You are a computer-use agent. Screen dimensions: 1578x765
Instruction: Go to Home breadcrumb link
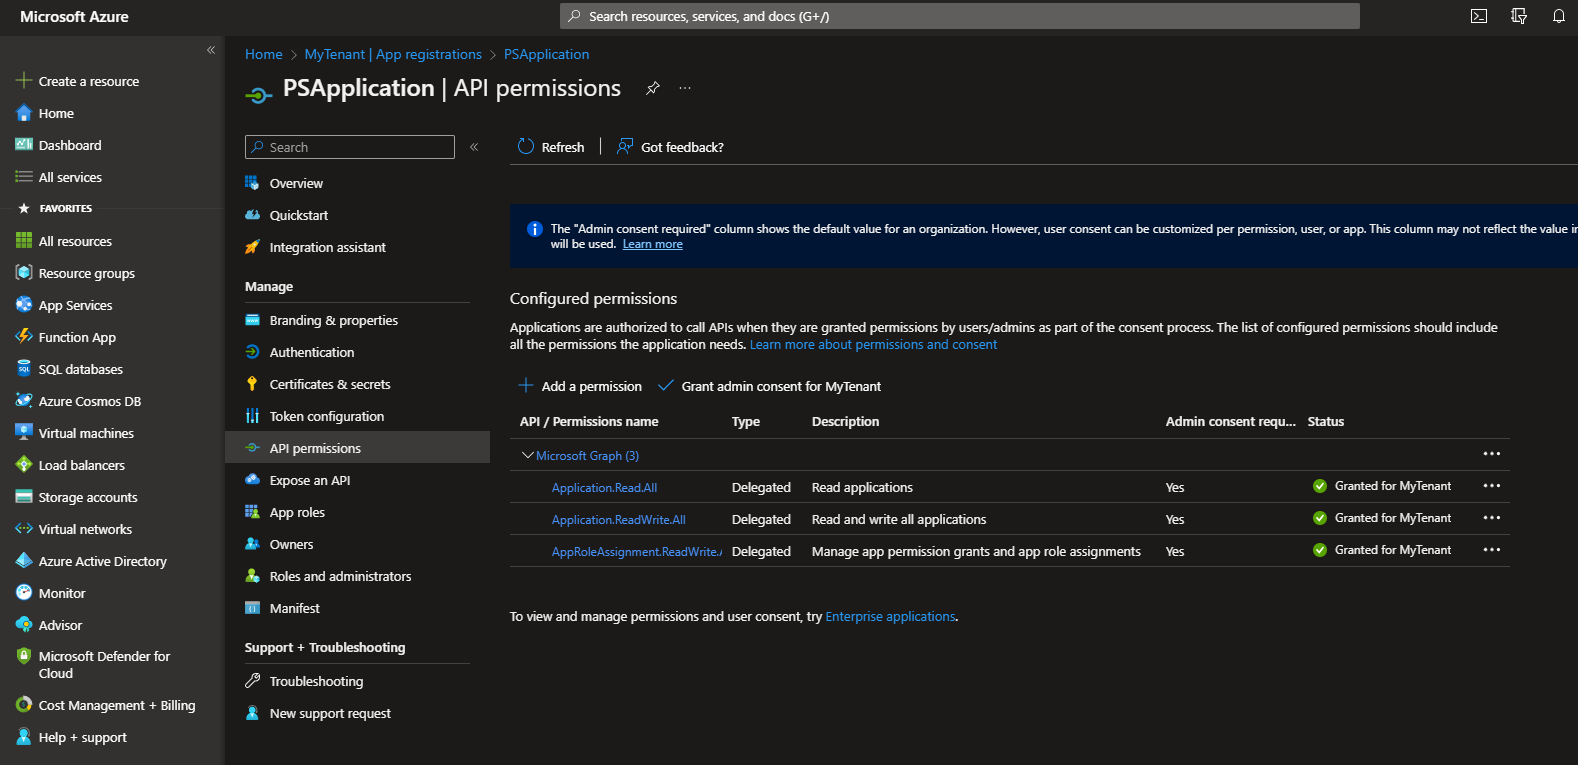pyautogui.click(x=264, y=54)
